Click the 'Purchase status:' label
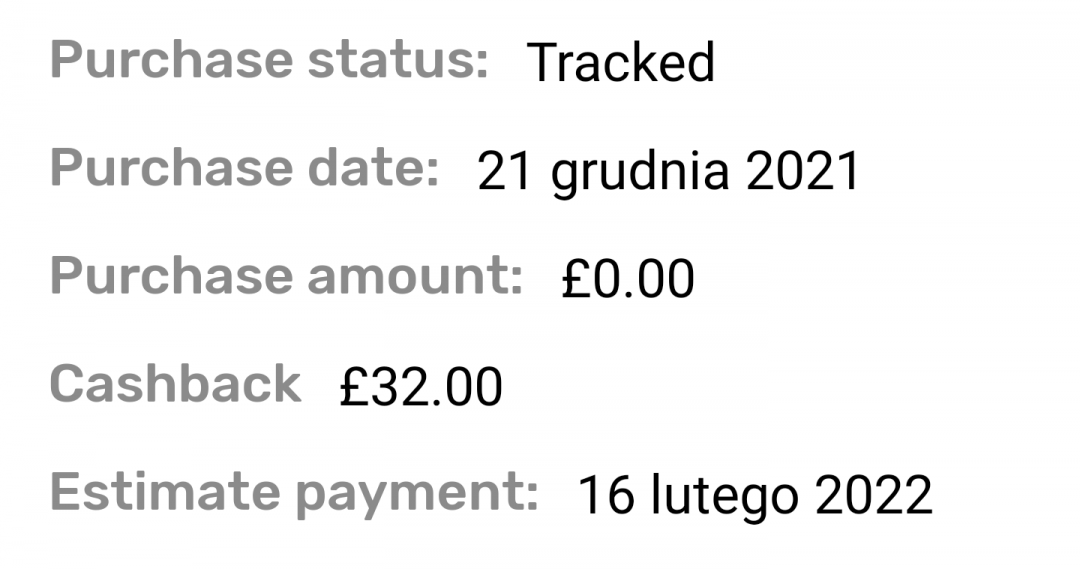Viewport: 1080px width, 569px height. pos(268,62)
